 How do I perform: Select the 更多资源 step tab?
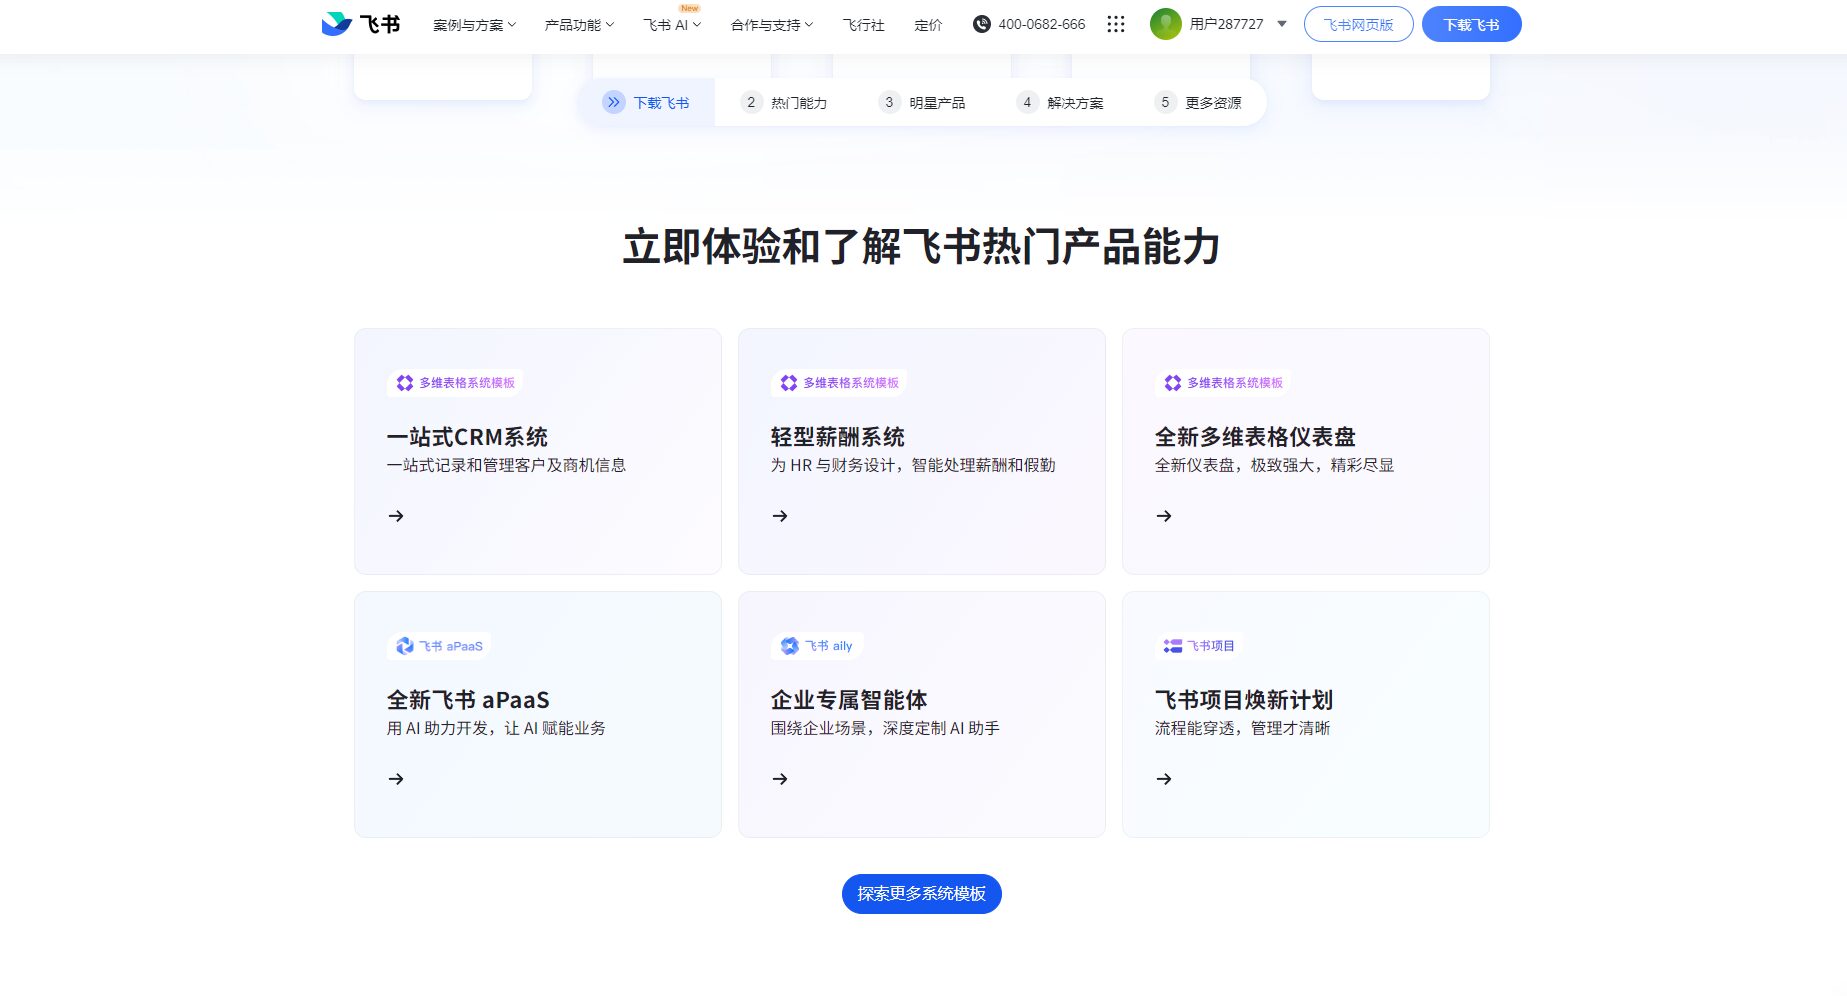pos(1198,102)
